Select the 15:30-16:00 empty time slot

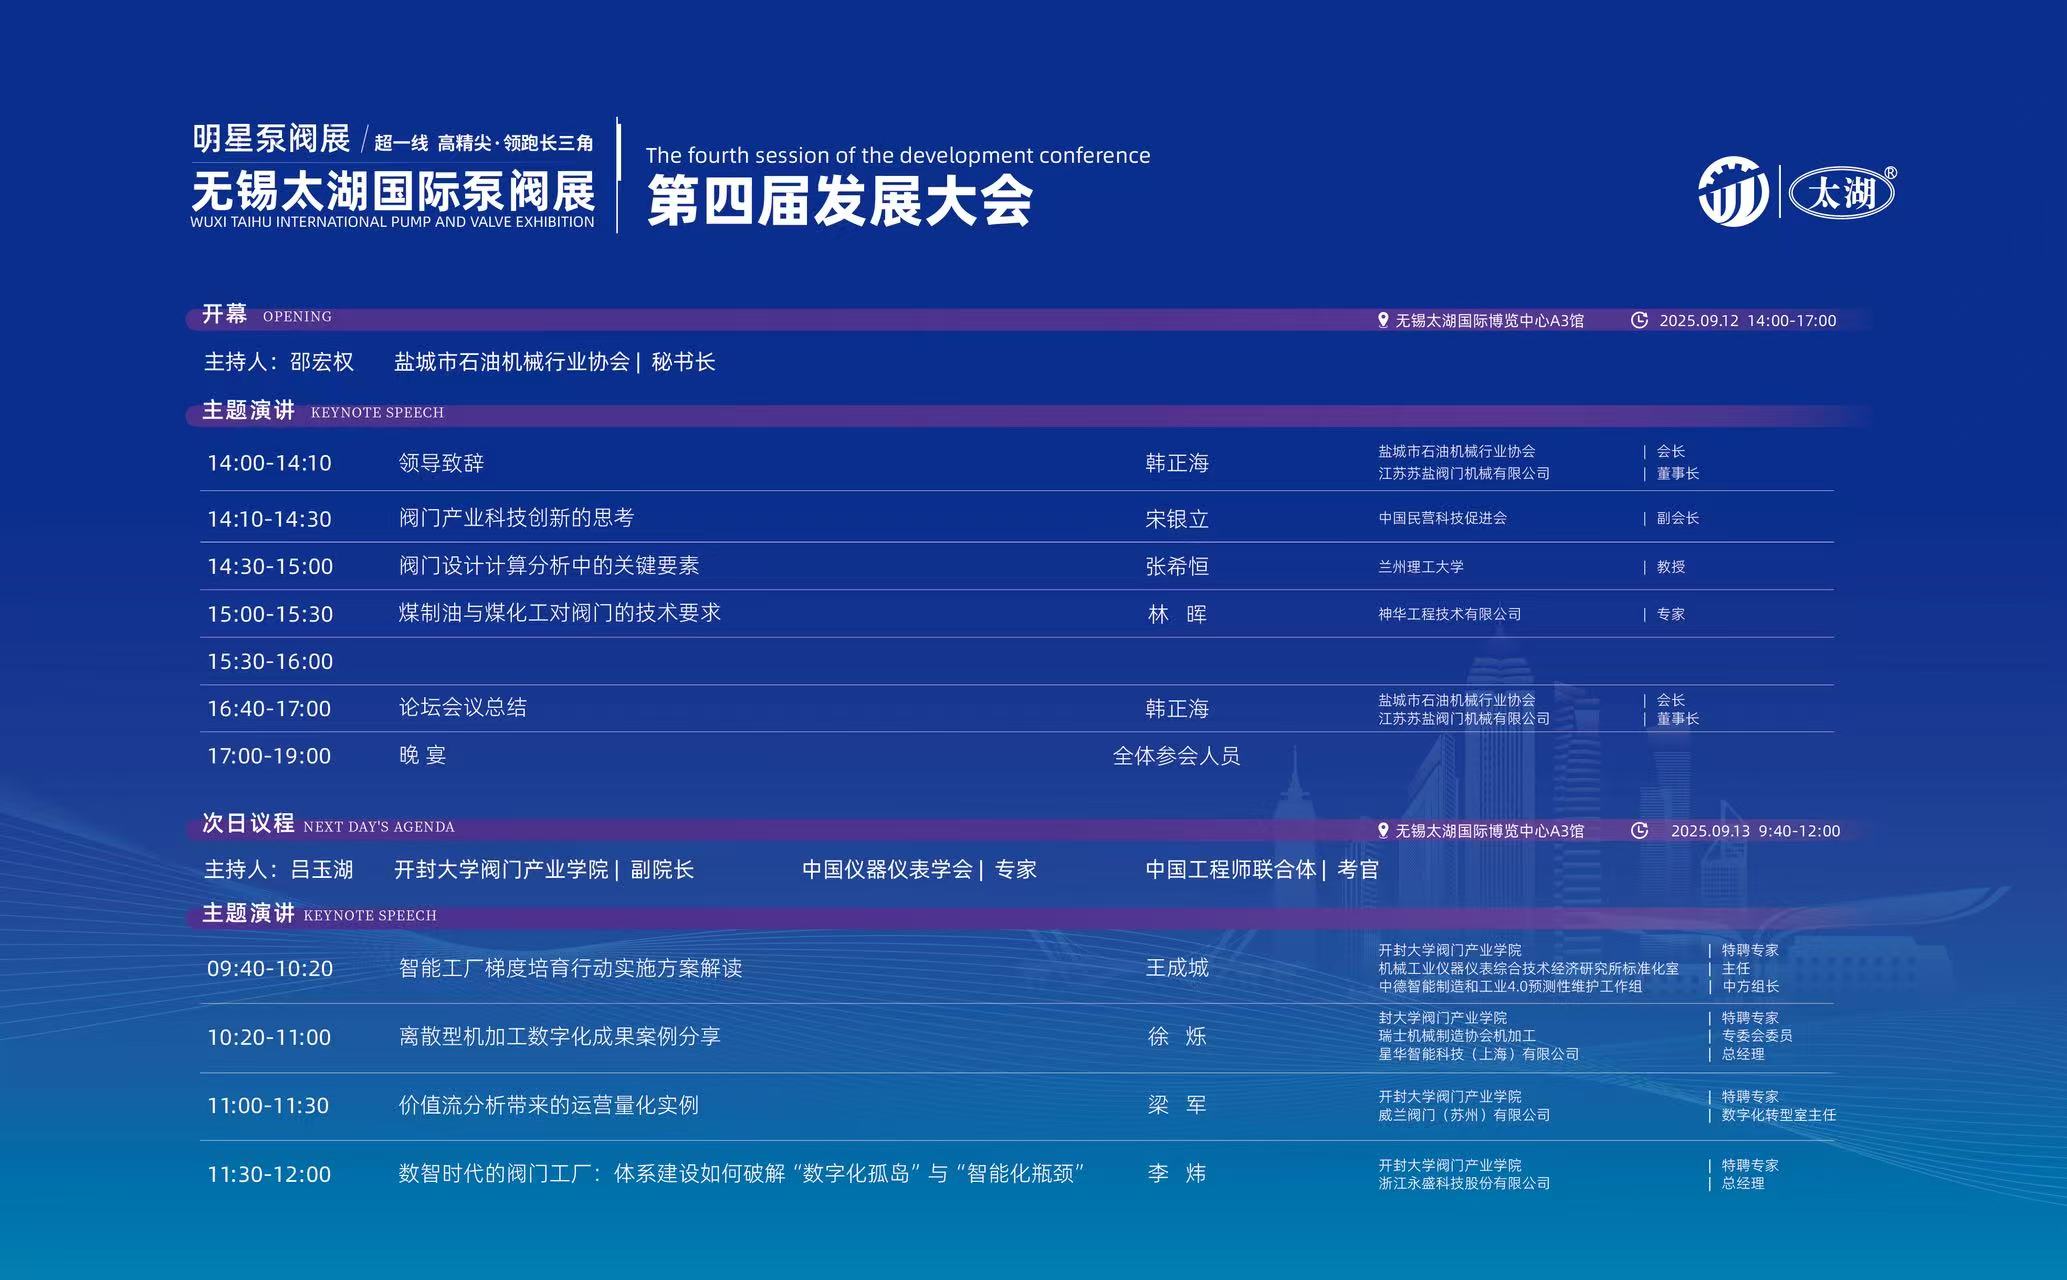(272, 661)
